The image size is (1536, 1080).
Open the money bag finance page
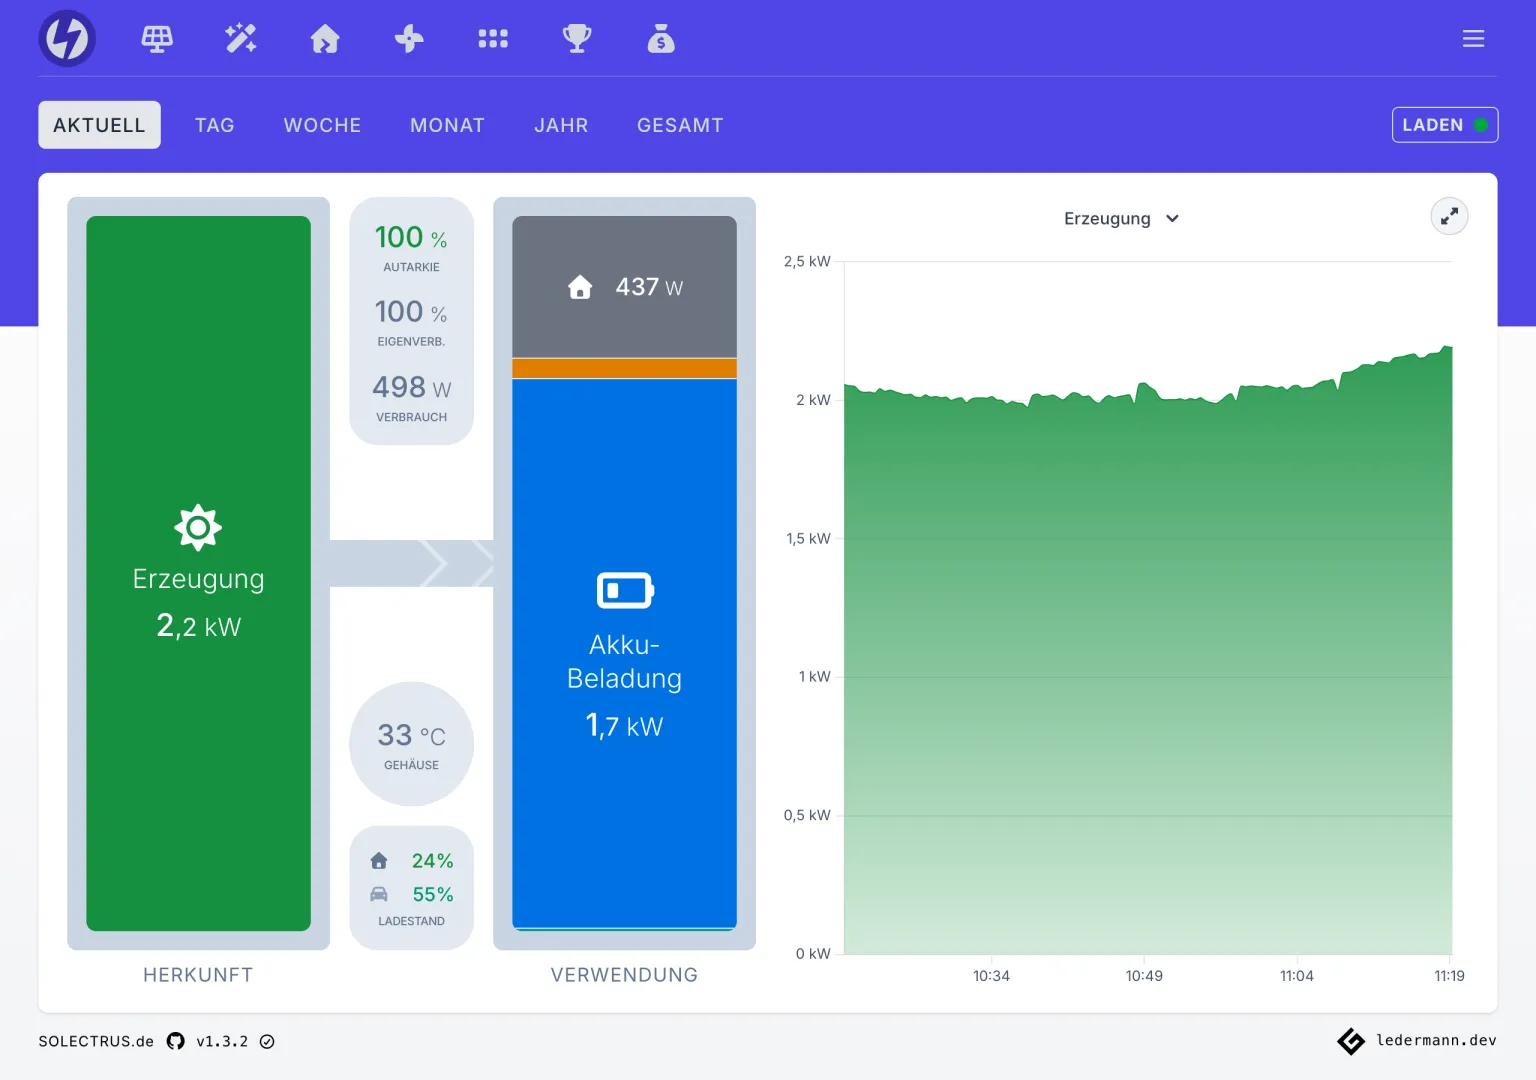pyautogui.click(x=661, y=39)
